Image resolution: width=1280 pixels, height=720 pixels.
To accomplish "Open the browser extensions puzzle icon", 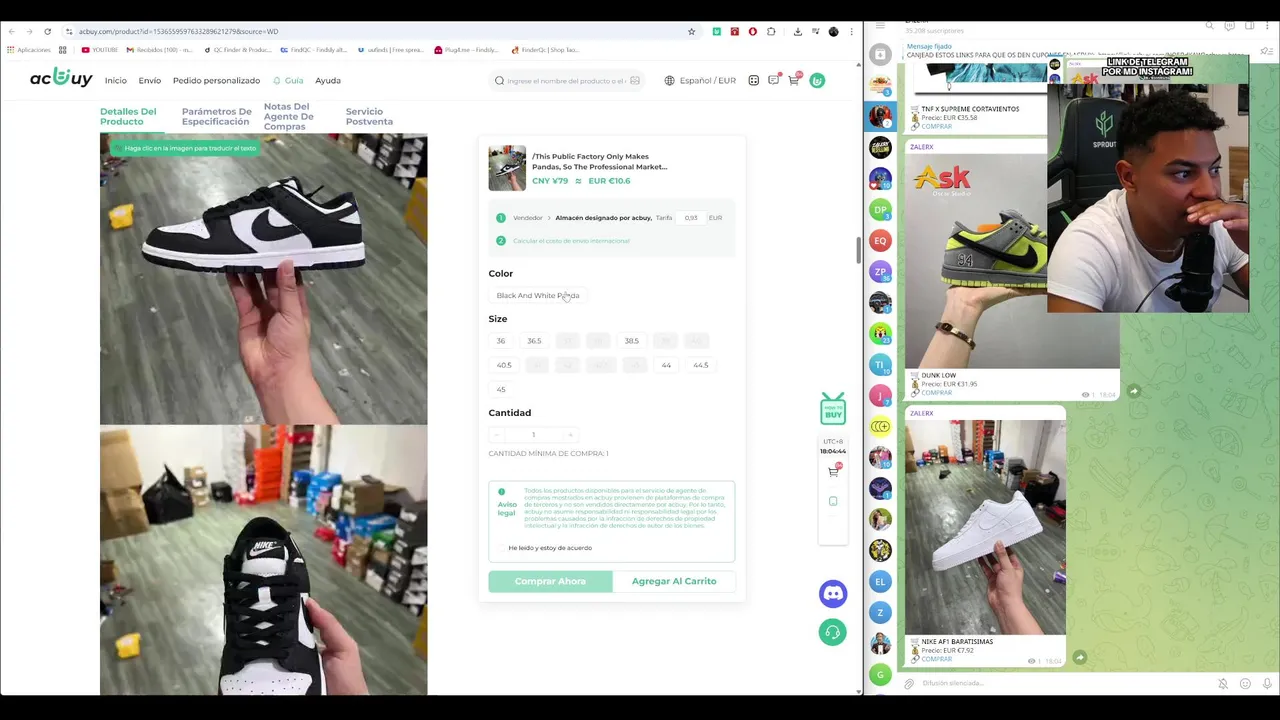I will (x=771, y=31).
